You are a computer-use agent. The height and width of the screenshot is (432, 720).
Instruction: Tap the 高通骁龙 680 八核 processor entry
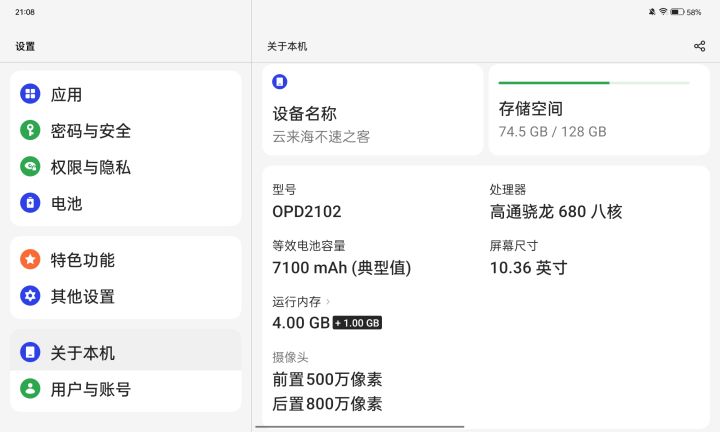click(x=555, y=212)
